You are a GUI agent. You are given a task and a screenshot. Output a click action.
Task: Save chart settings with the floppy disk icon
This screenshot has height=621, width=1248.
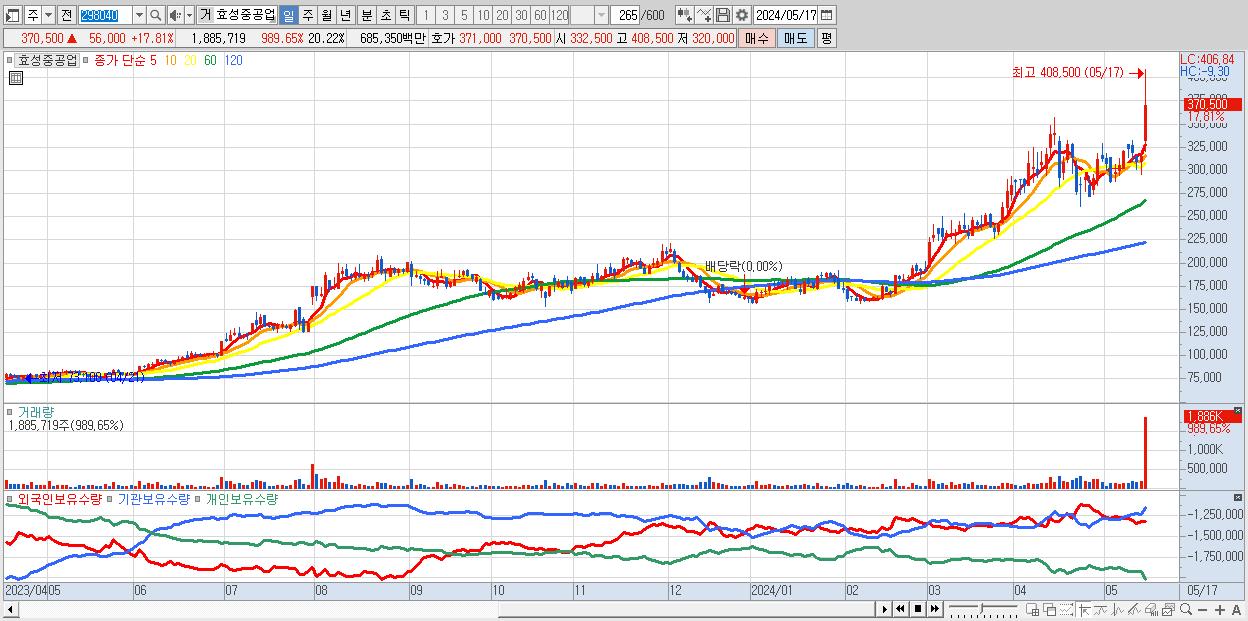[x=723, y=15]
